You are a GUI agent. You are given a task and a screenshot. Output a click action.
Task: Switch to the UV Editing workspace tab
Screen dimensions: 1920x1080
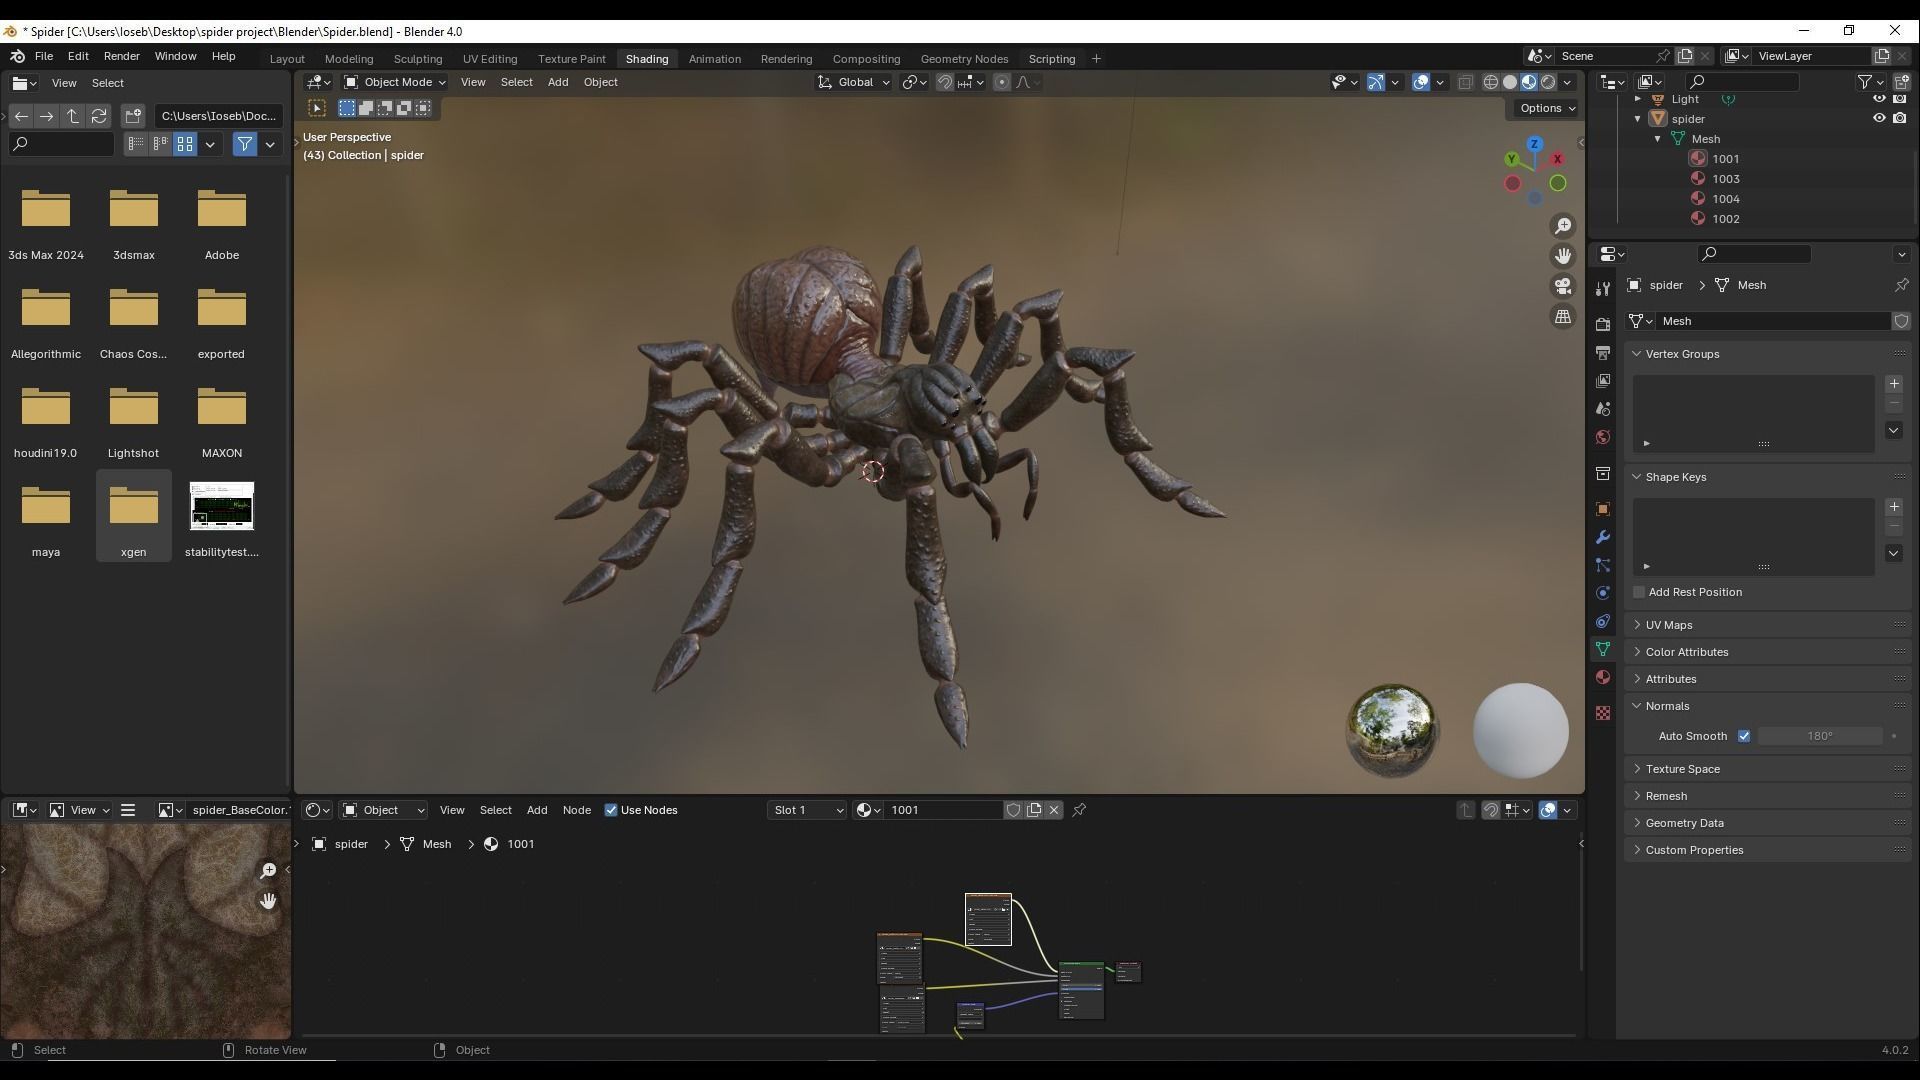pos(490,59)
